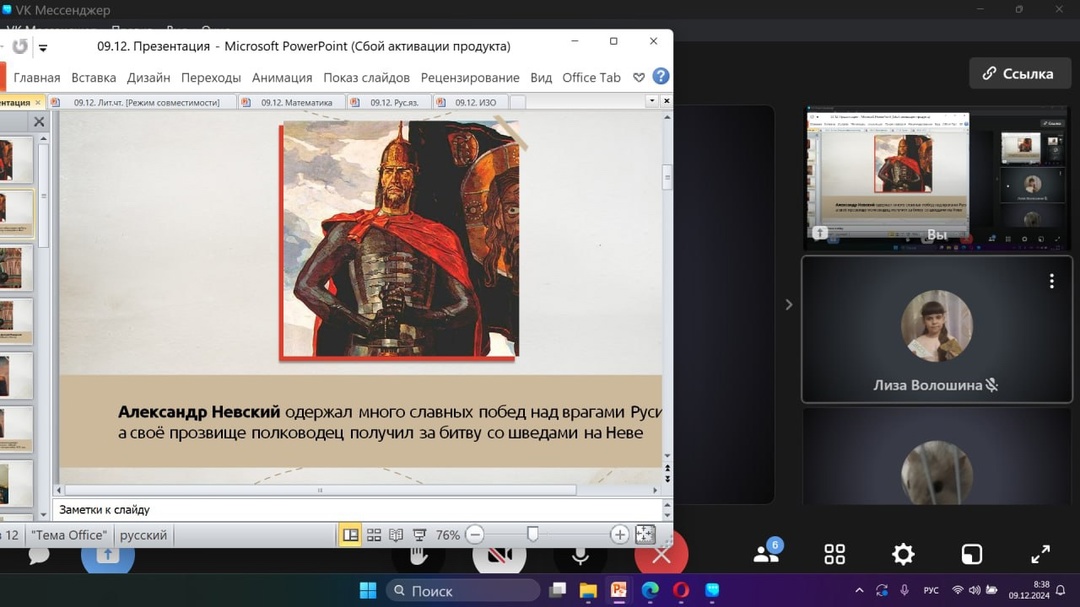Screen dimensions: 1080x607
Task: Open Opera browser from the taskbar
Action: coord(681,590)
